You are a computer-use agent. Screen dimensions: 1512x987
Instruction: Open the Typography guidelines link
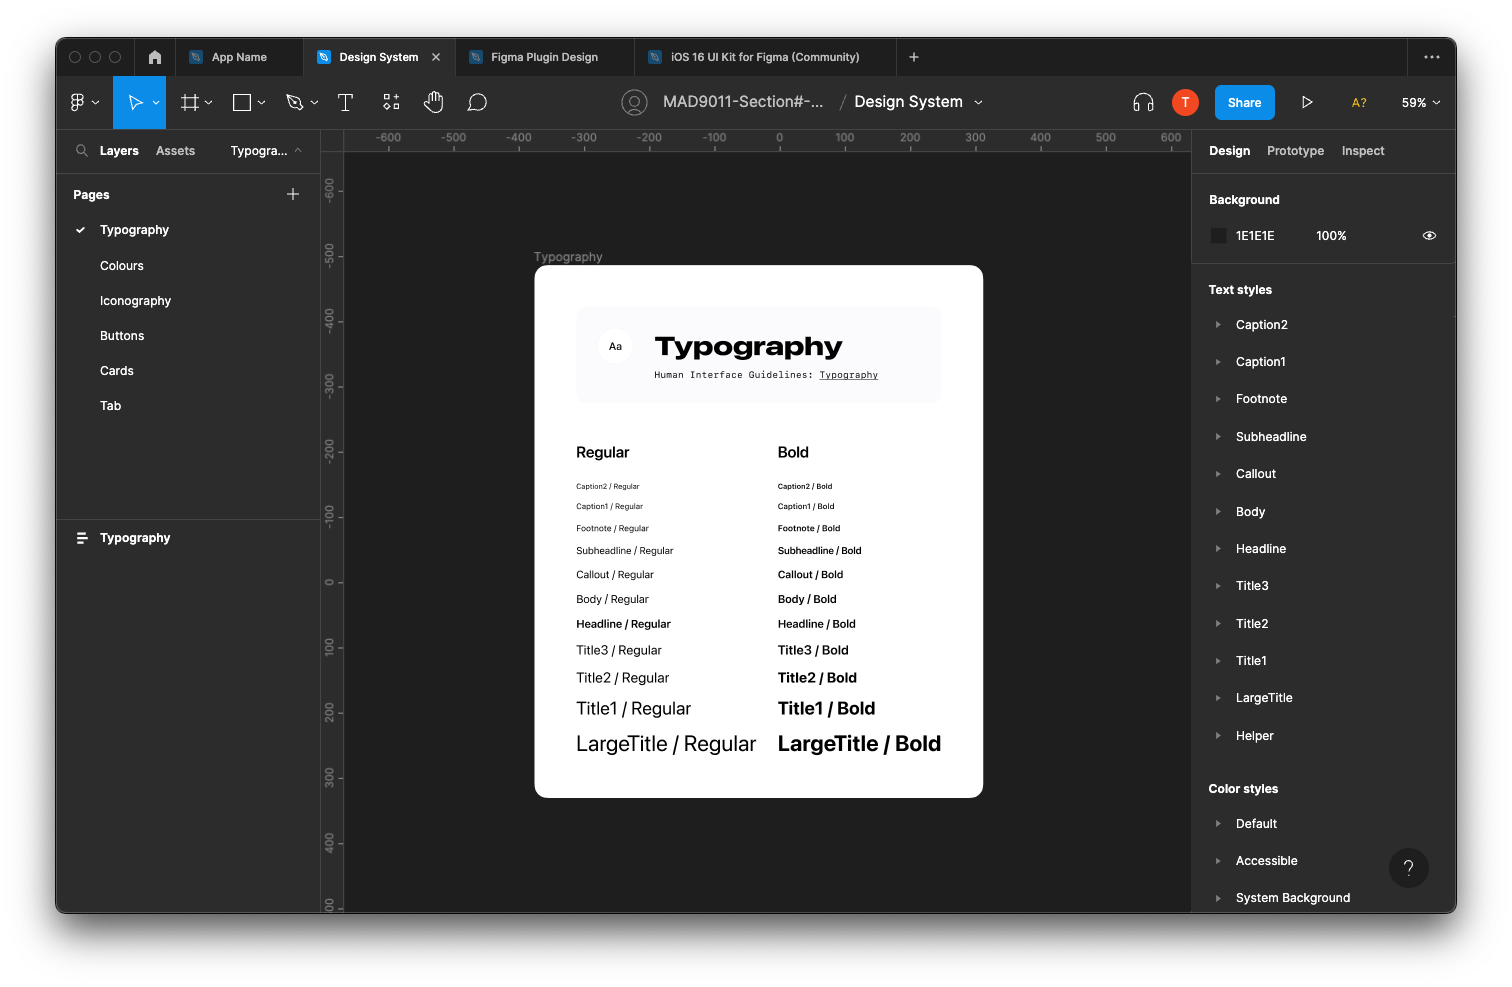click(x=848, y=375)
